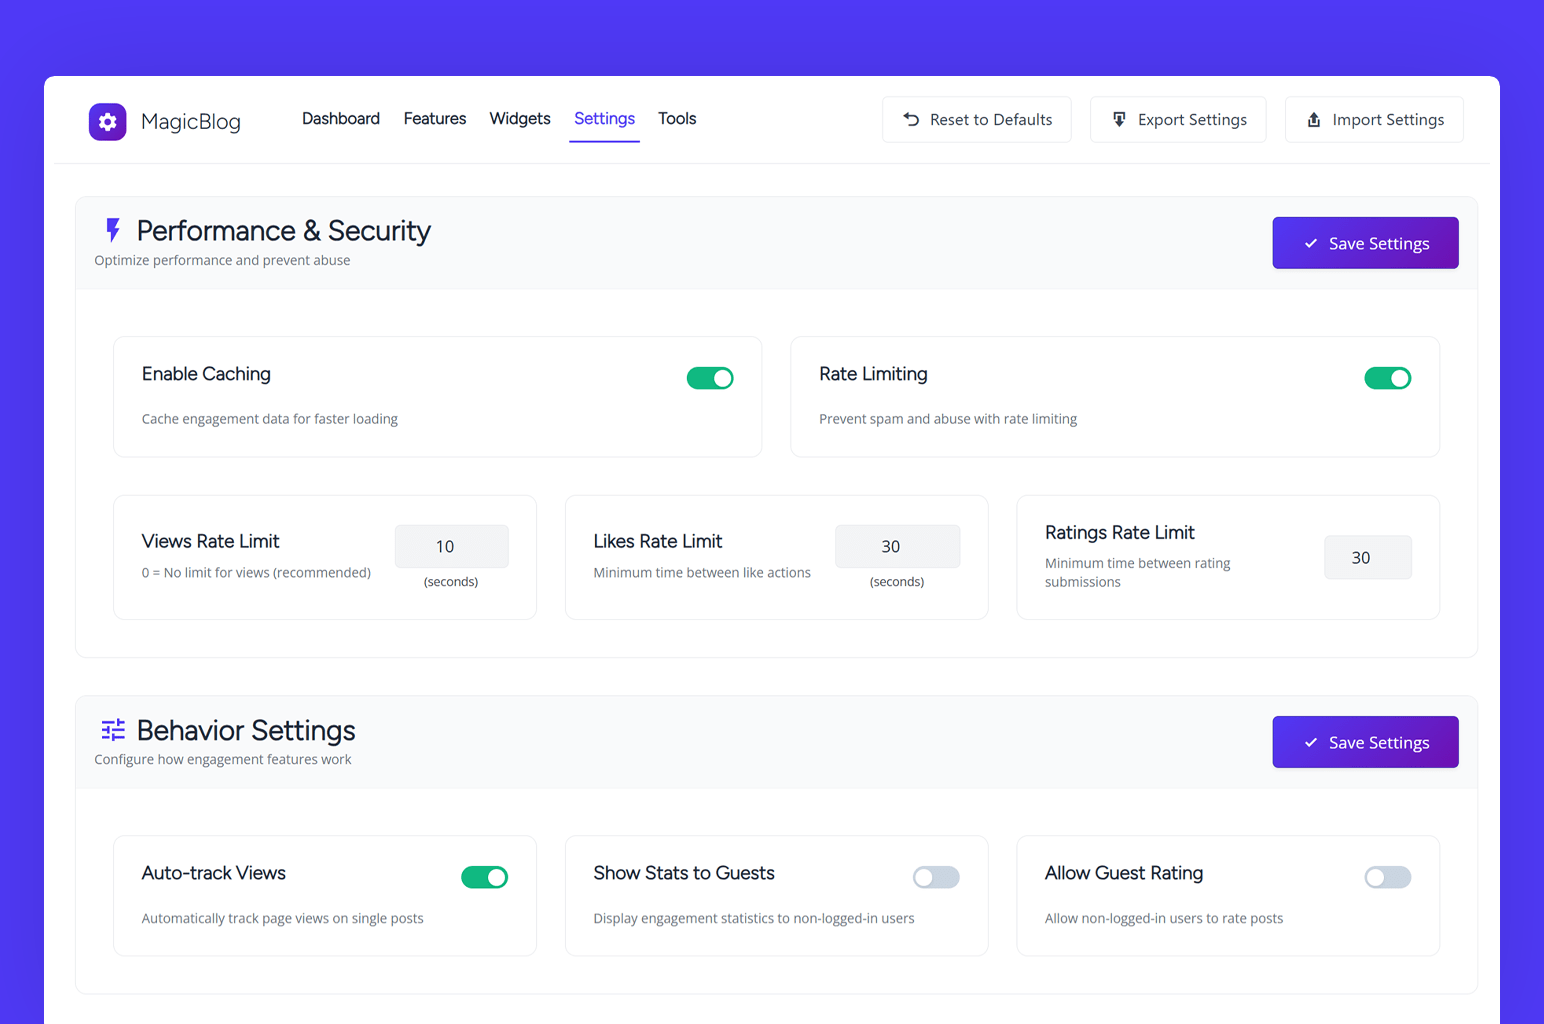Click the MagicBlog brand name

pos(191,122)
